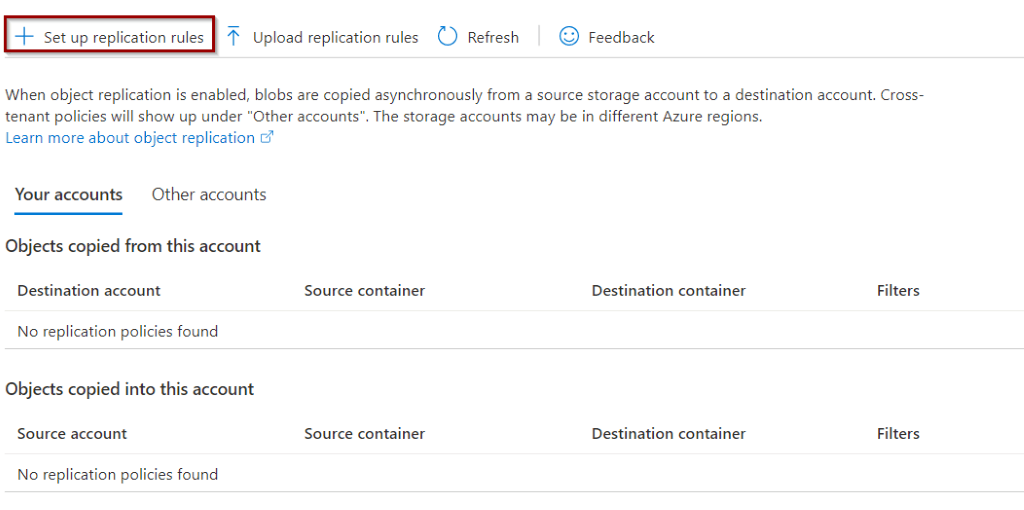The width and height of the screenshot is (1024, 510).
Task: Open the Feedback text label
Action: (x=621, y=37)
